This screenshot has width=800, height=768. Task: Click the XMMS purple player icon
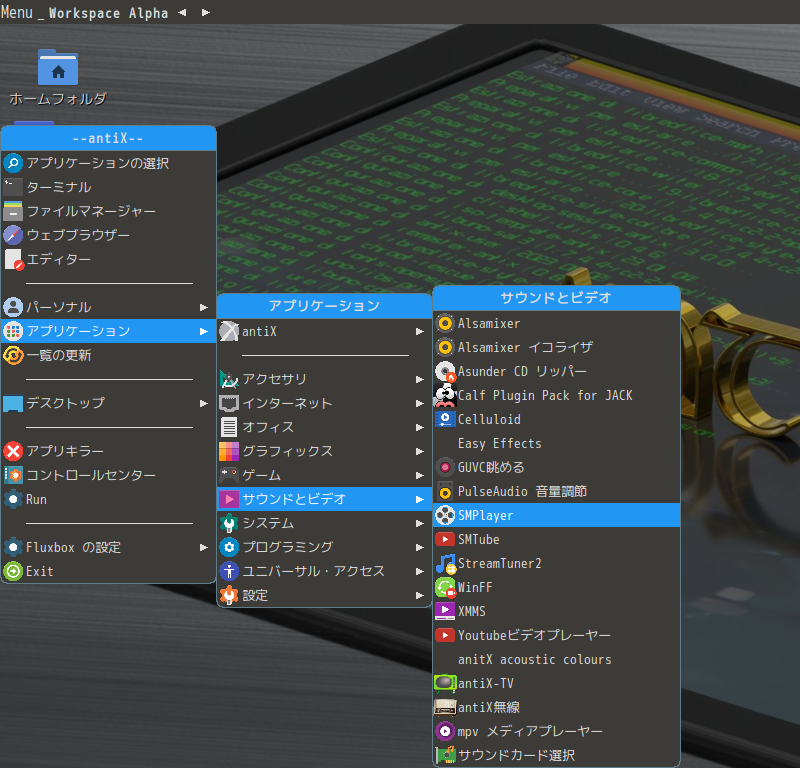(x=444, y=611)
